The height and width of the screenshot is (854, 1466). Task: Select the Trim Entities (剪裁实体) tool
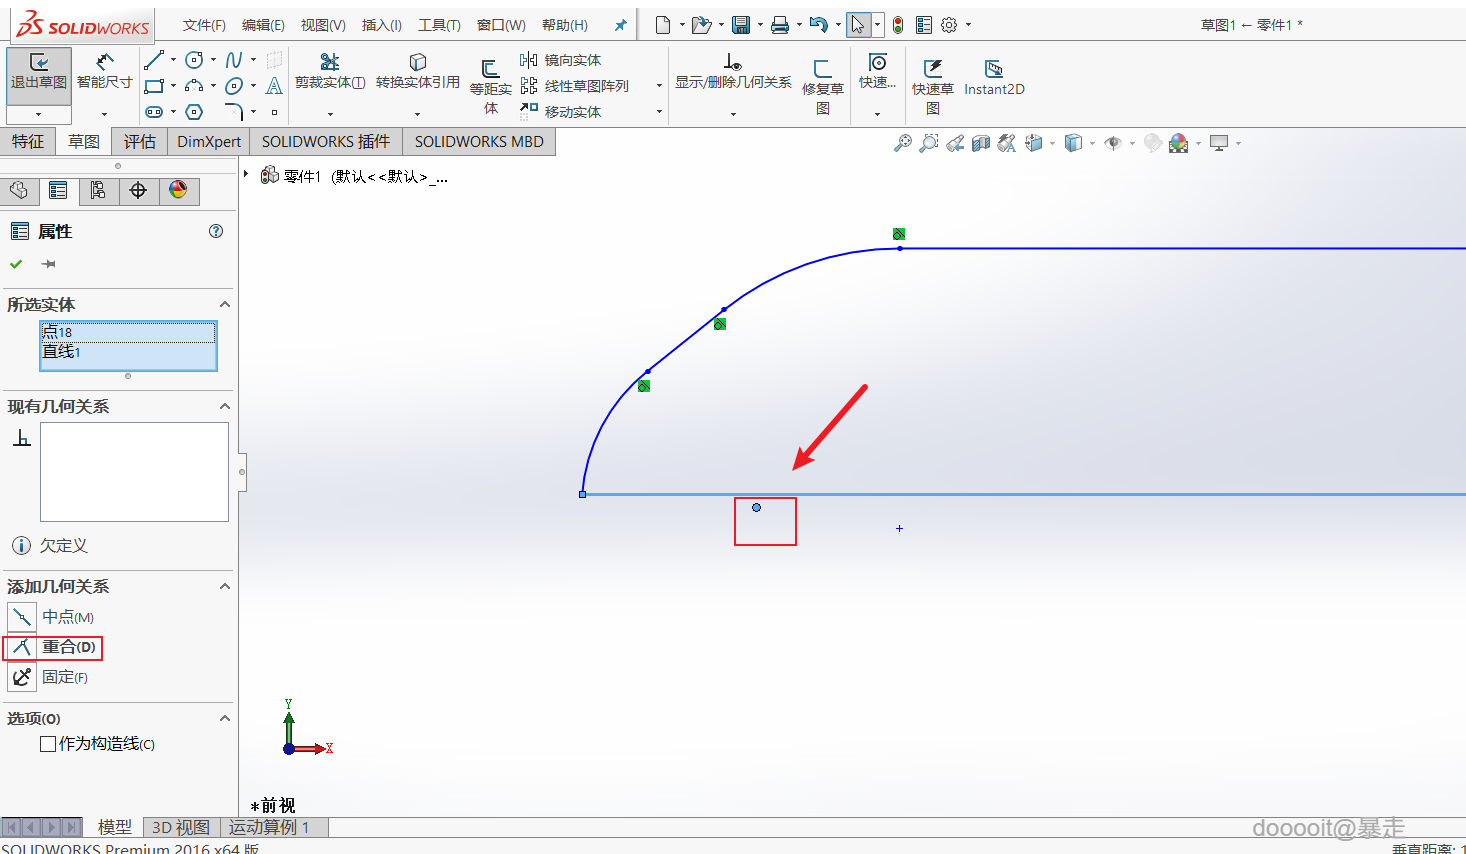point(329,71)
